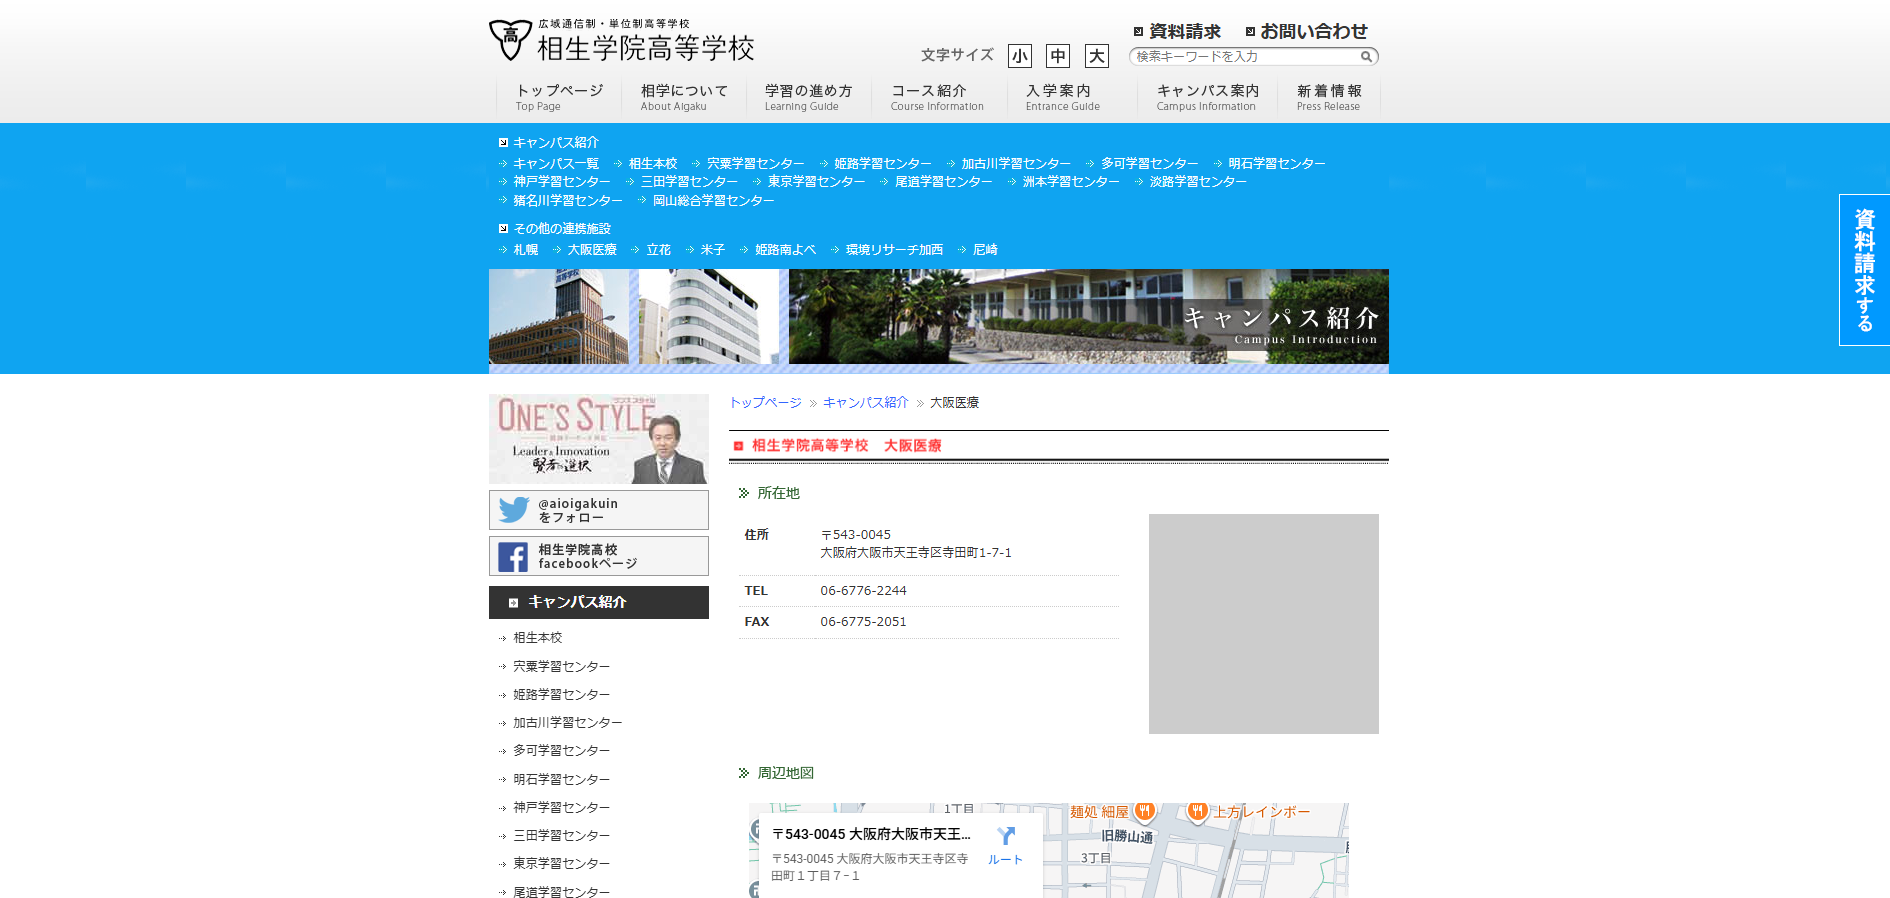Open the 相学について menu
The image size is (1890, 898).
tap(684, 97)
